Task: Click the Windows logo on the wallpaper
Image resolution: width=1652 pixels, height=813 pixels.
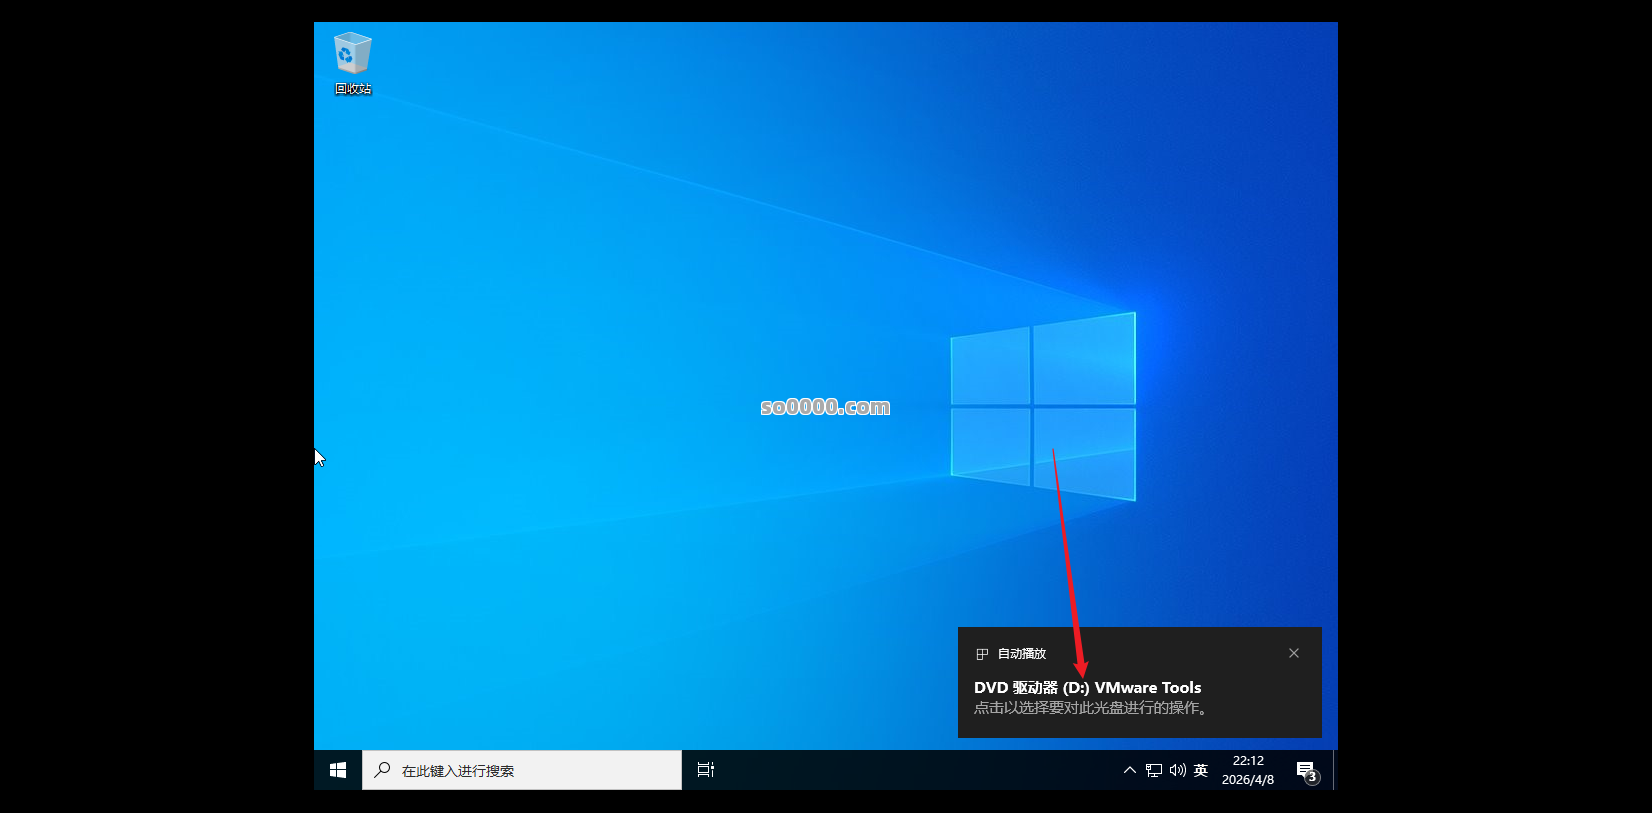Action: coord(1043,407)
